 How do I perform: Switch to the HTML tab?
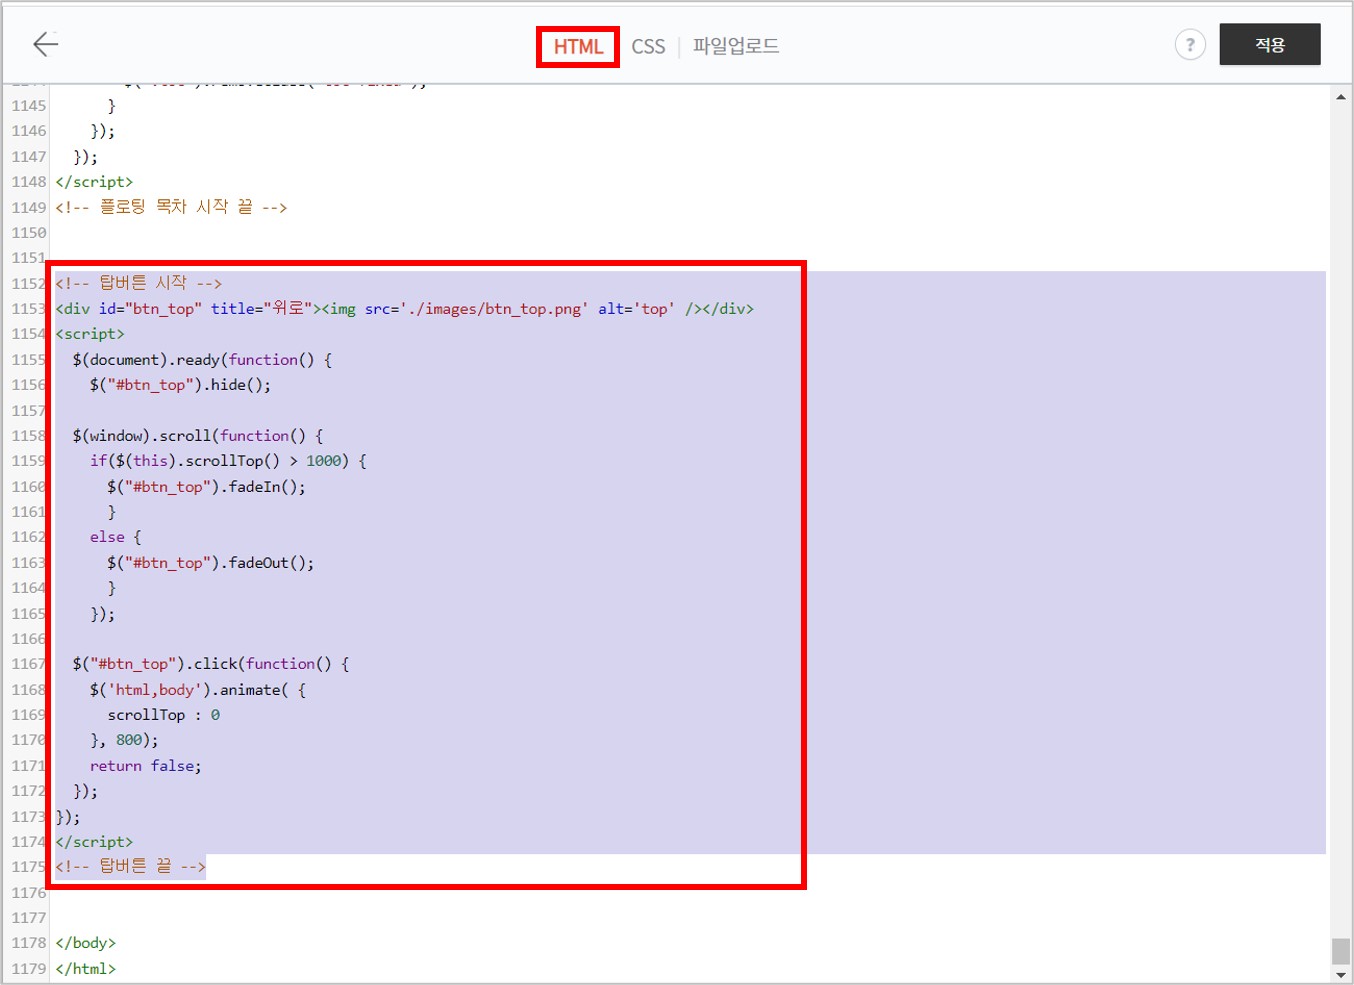pyautogui.click(x=578, y=47)
